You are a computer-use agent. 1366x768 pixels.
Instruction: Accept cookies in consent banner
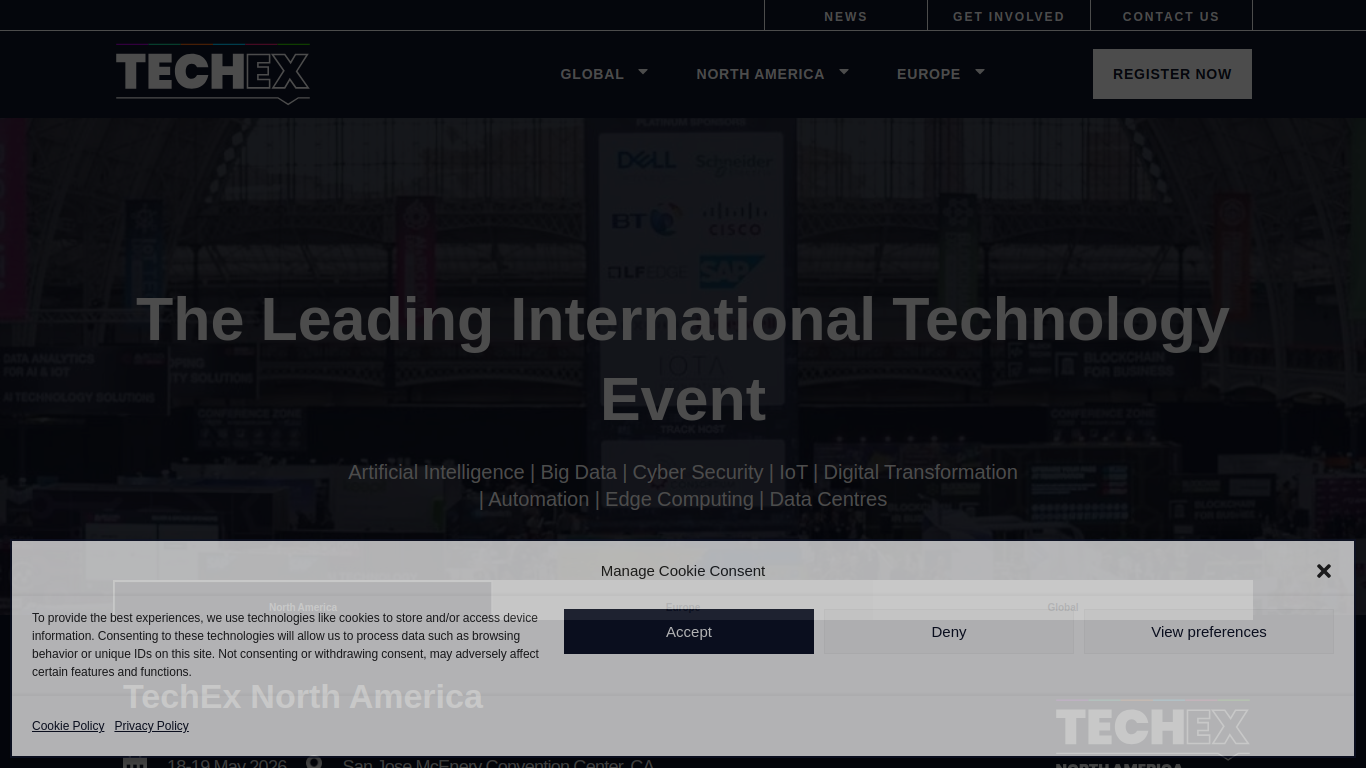click(689, 632)
